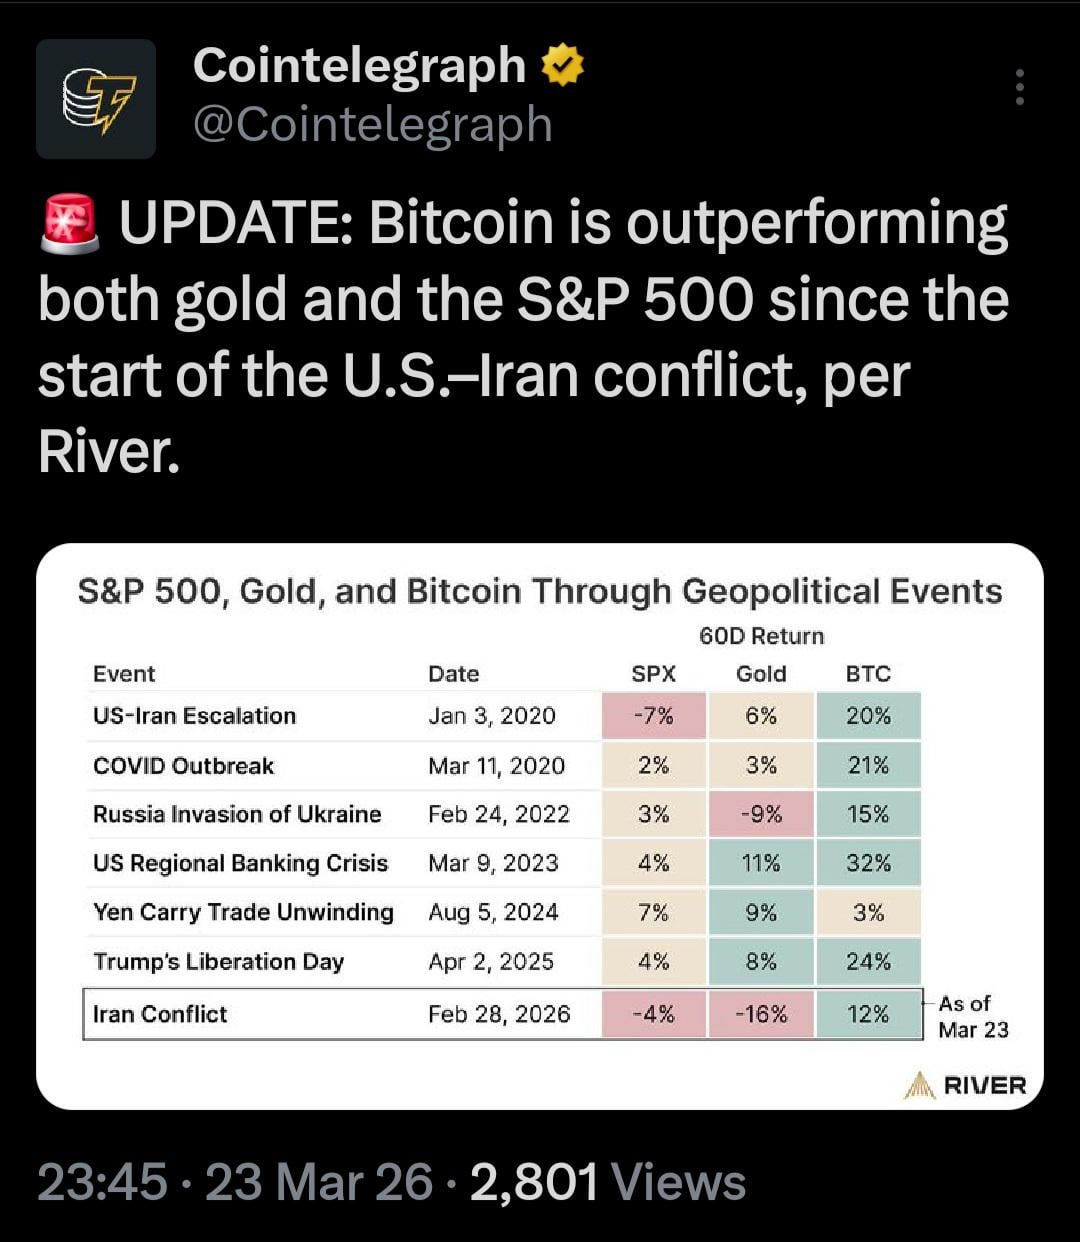Click the BTC column header
This screenshot has height=1242, width=1080.
click(x=867, y=674)
